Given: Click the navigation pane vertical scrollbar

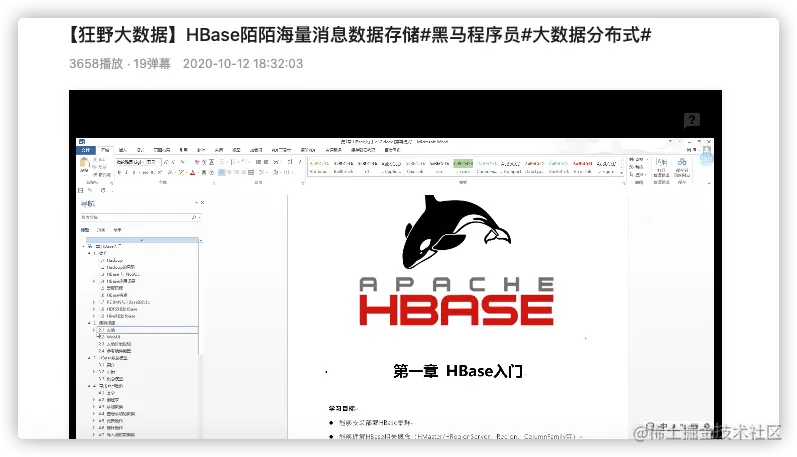Looking at the screenshot, I should [201, 296].
